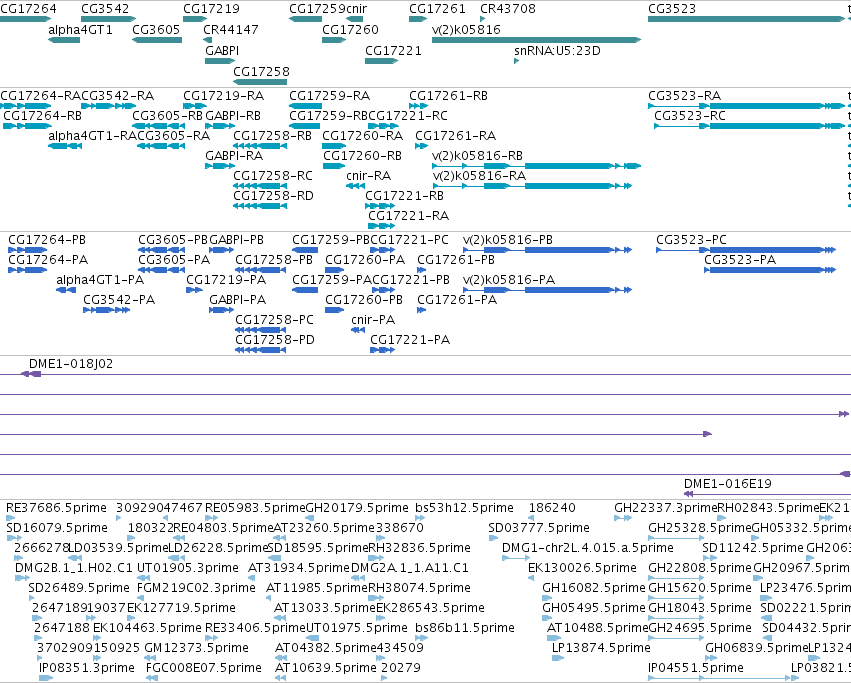This screenshot has height=683, width=851.
Task: Click the CG3605-PB protein label
Action: click(173, 240)
